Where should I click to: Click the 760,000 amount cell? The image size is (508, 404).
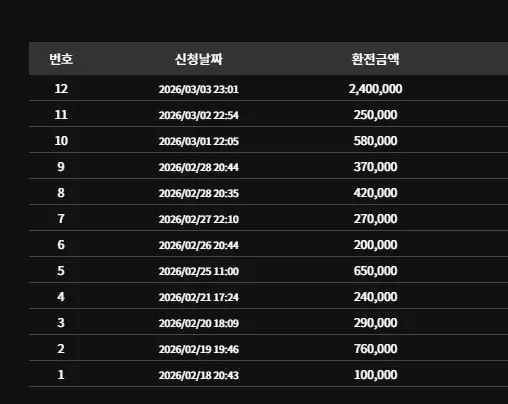click(x=375, y=349)
